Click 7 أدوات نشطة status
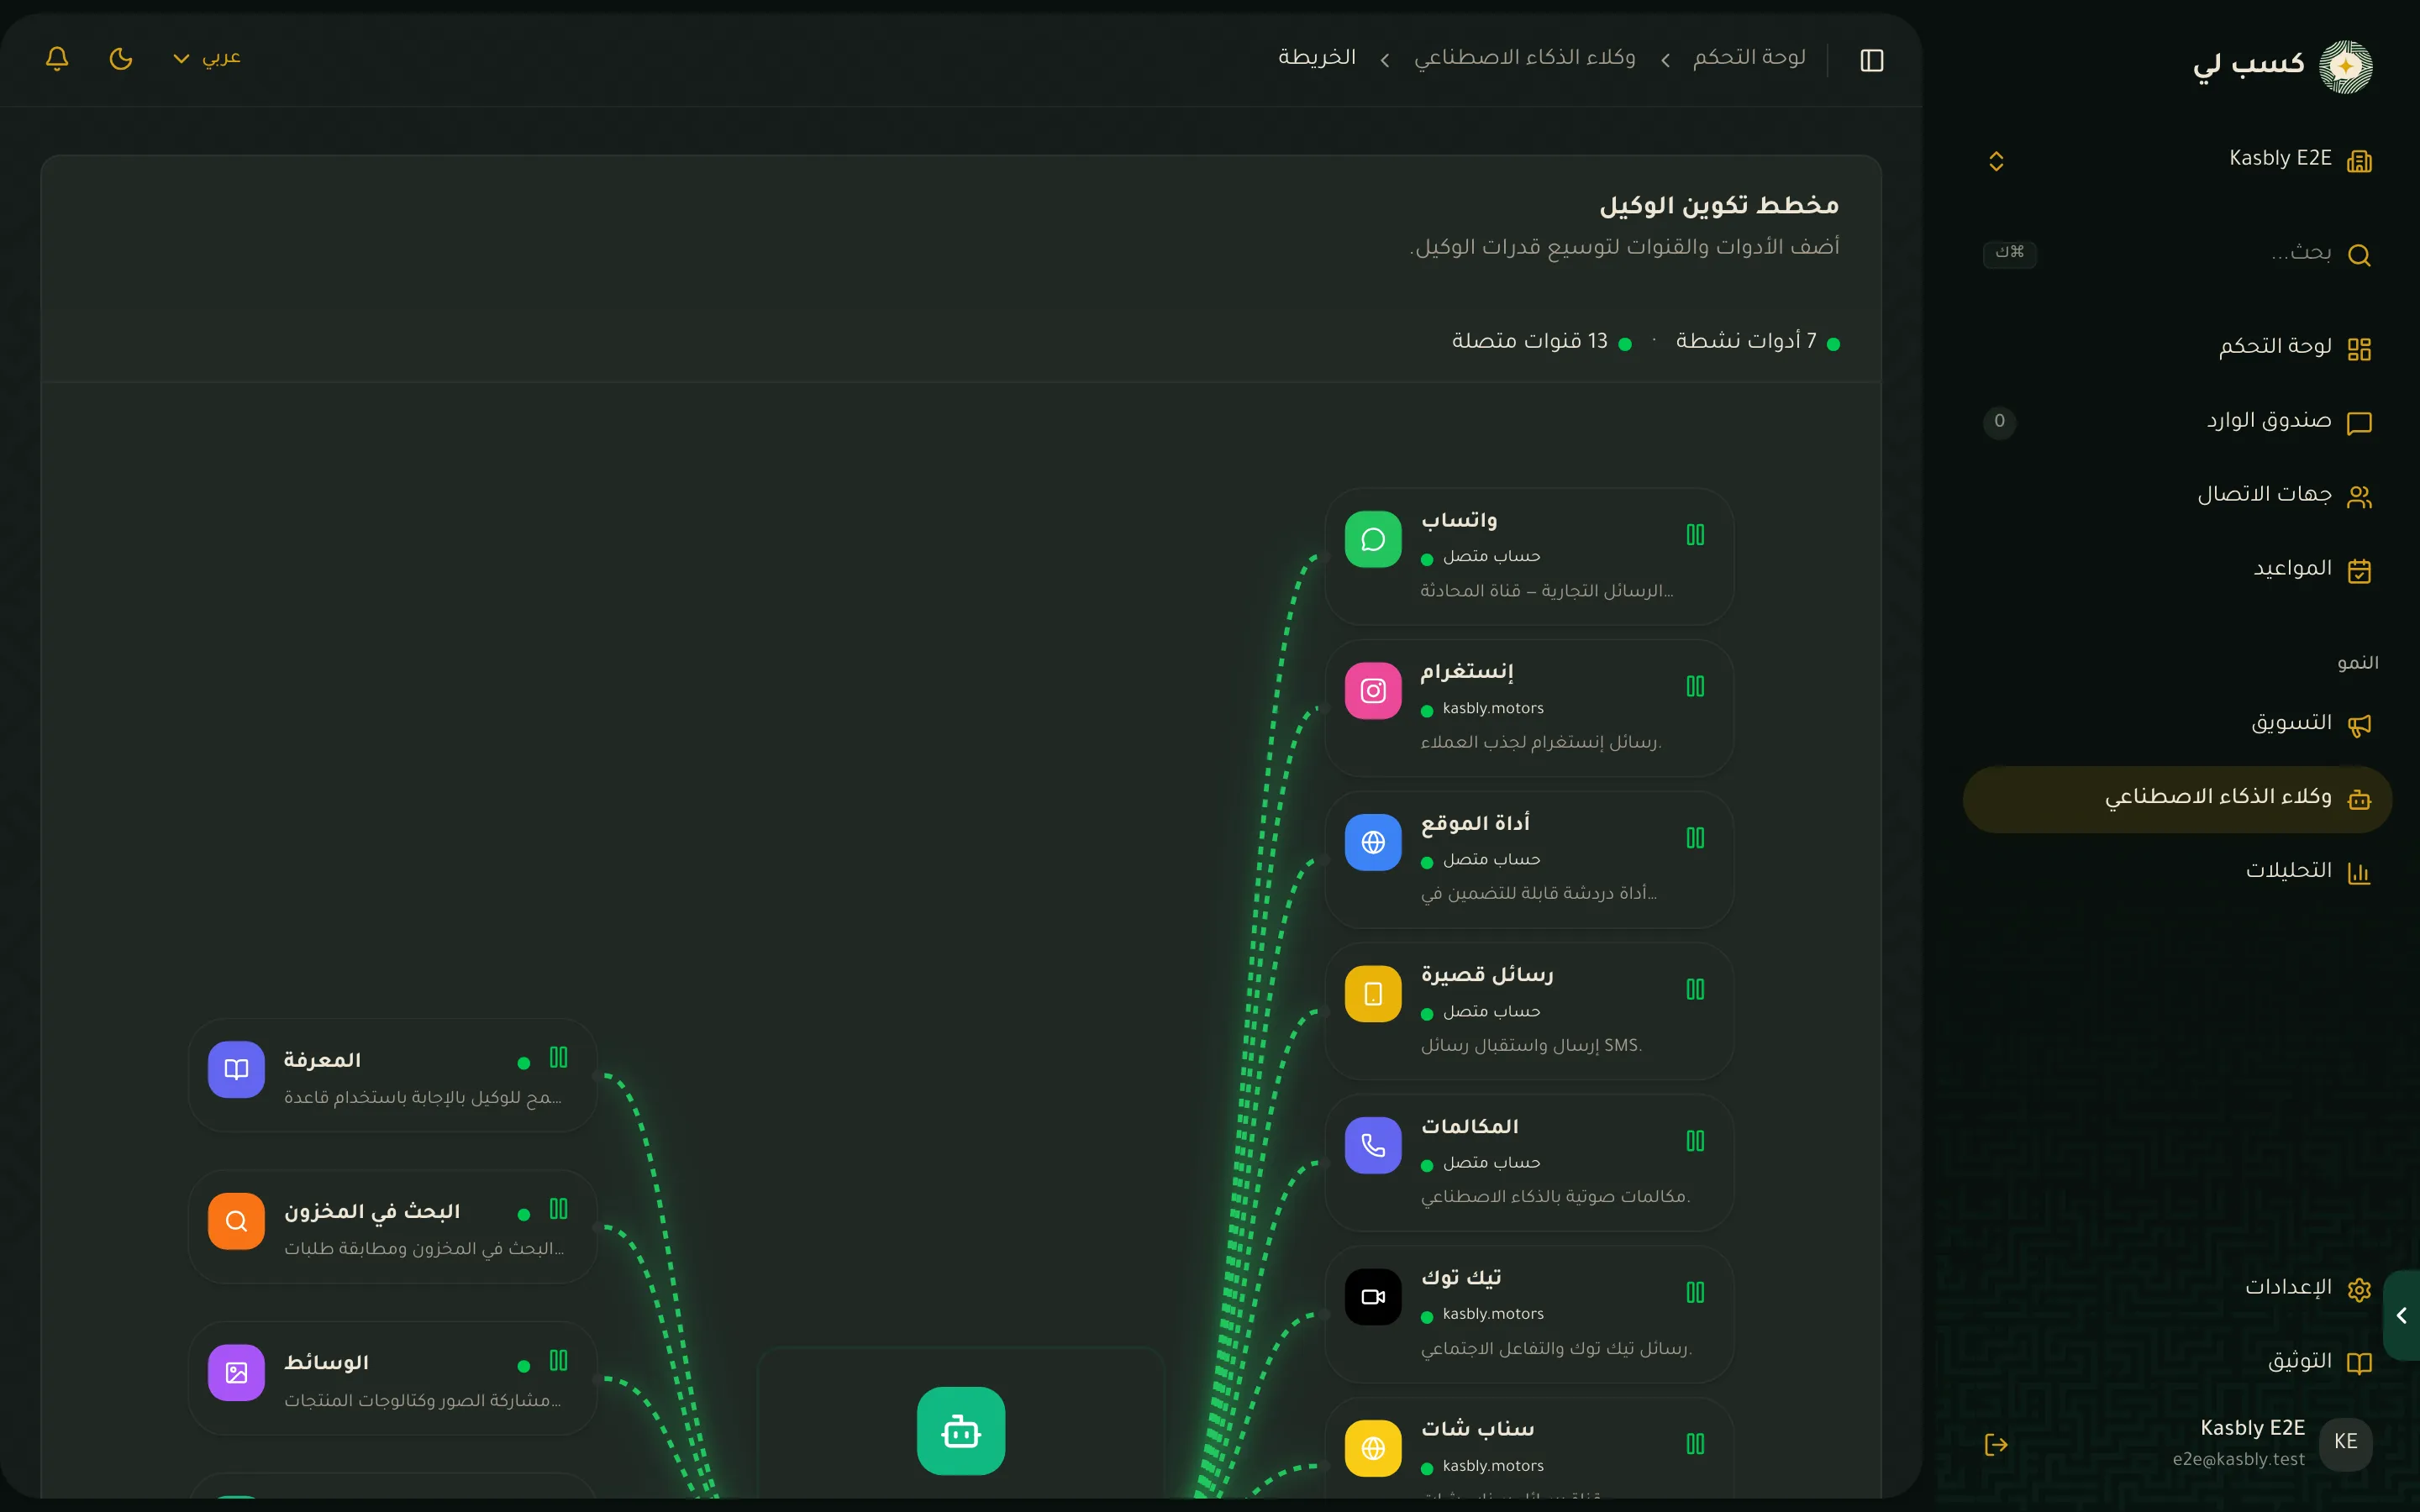The image size is (2420, 1512). coord(1757,342)
